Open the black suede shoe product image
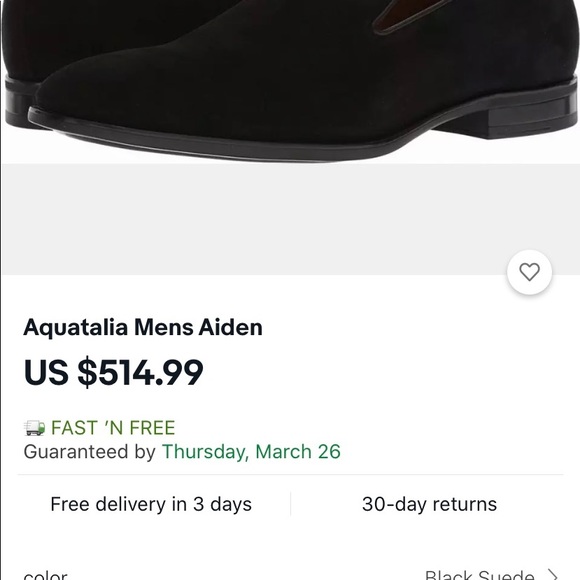Screen dimensions: 580x580 (x=290, y=81)
